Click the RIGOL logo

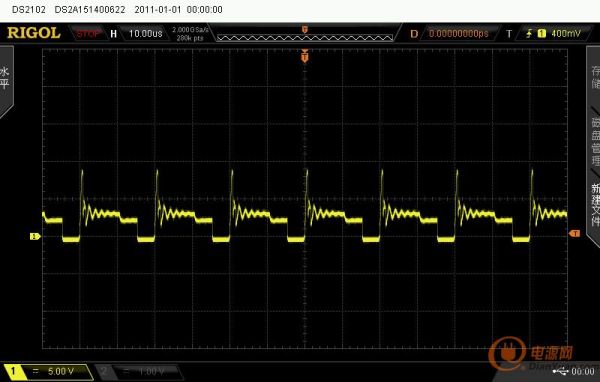coord(34,33)
